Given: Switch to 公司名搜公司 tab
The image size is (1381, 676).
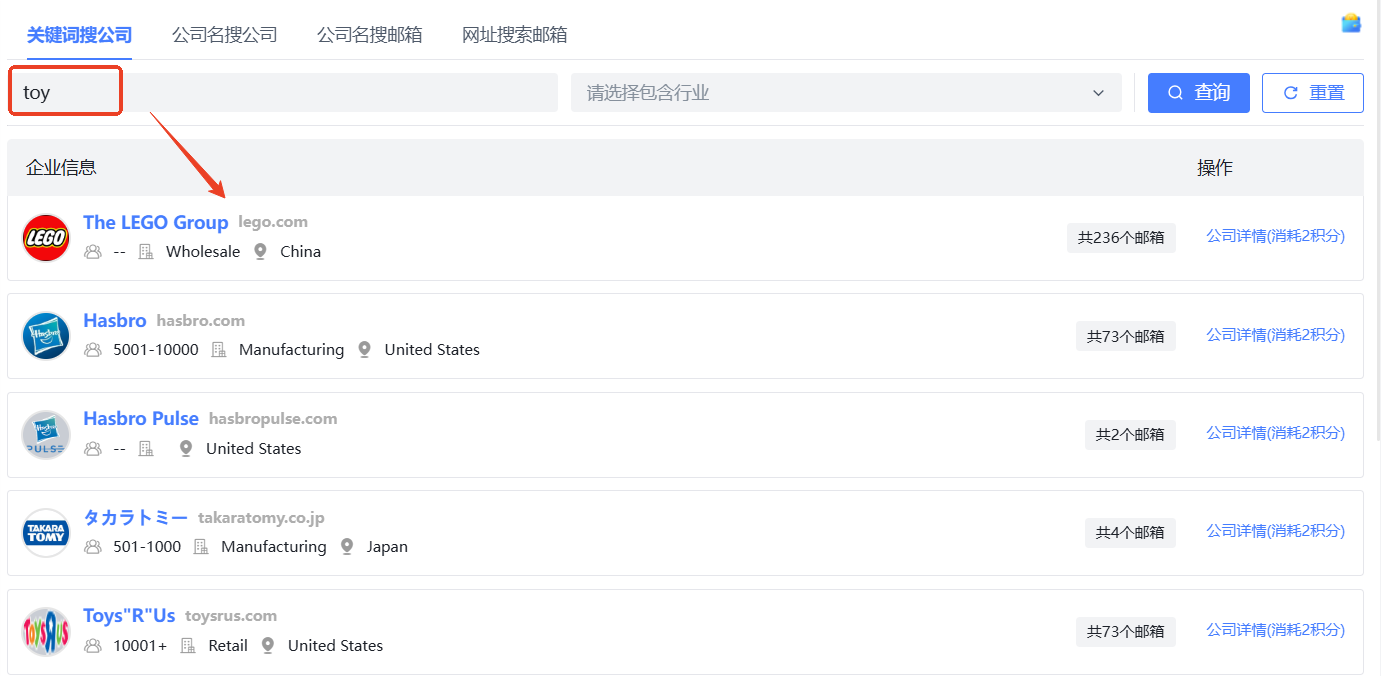Looking at the screenshot, I should click(x=224, y=35).
